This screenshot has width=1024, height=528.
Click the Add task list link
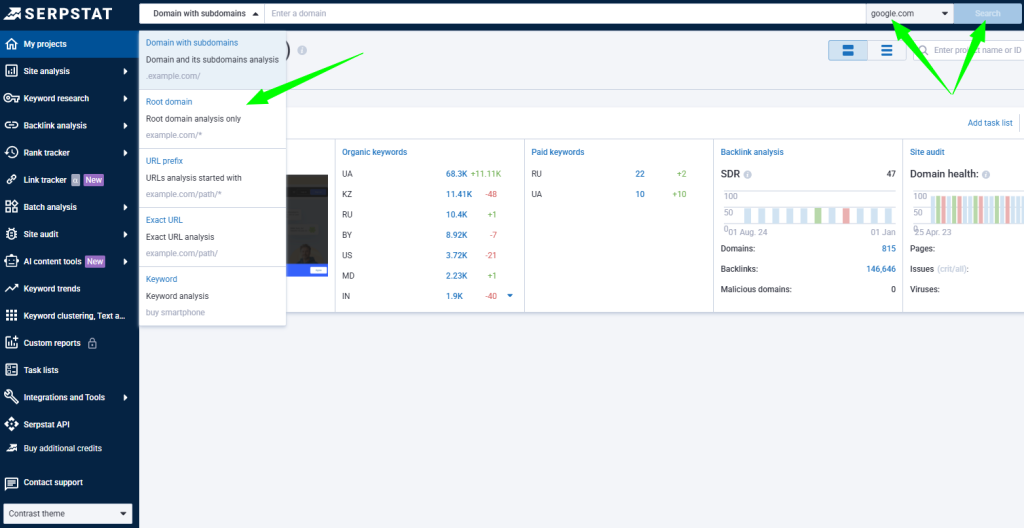[x=990, y=123]
